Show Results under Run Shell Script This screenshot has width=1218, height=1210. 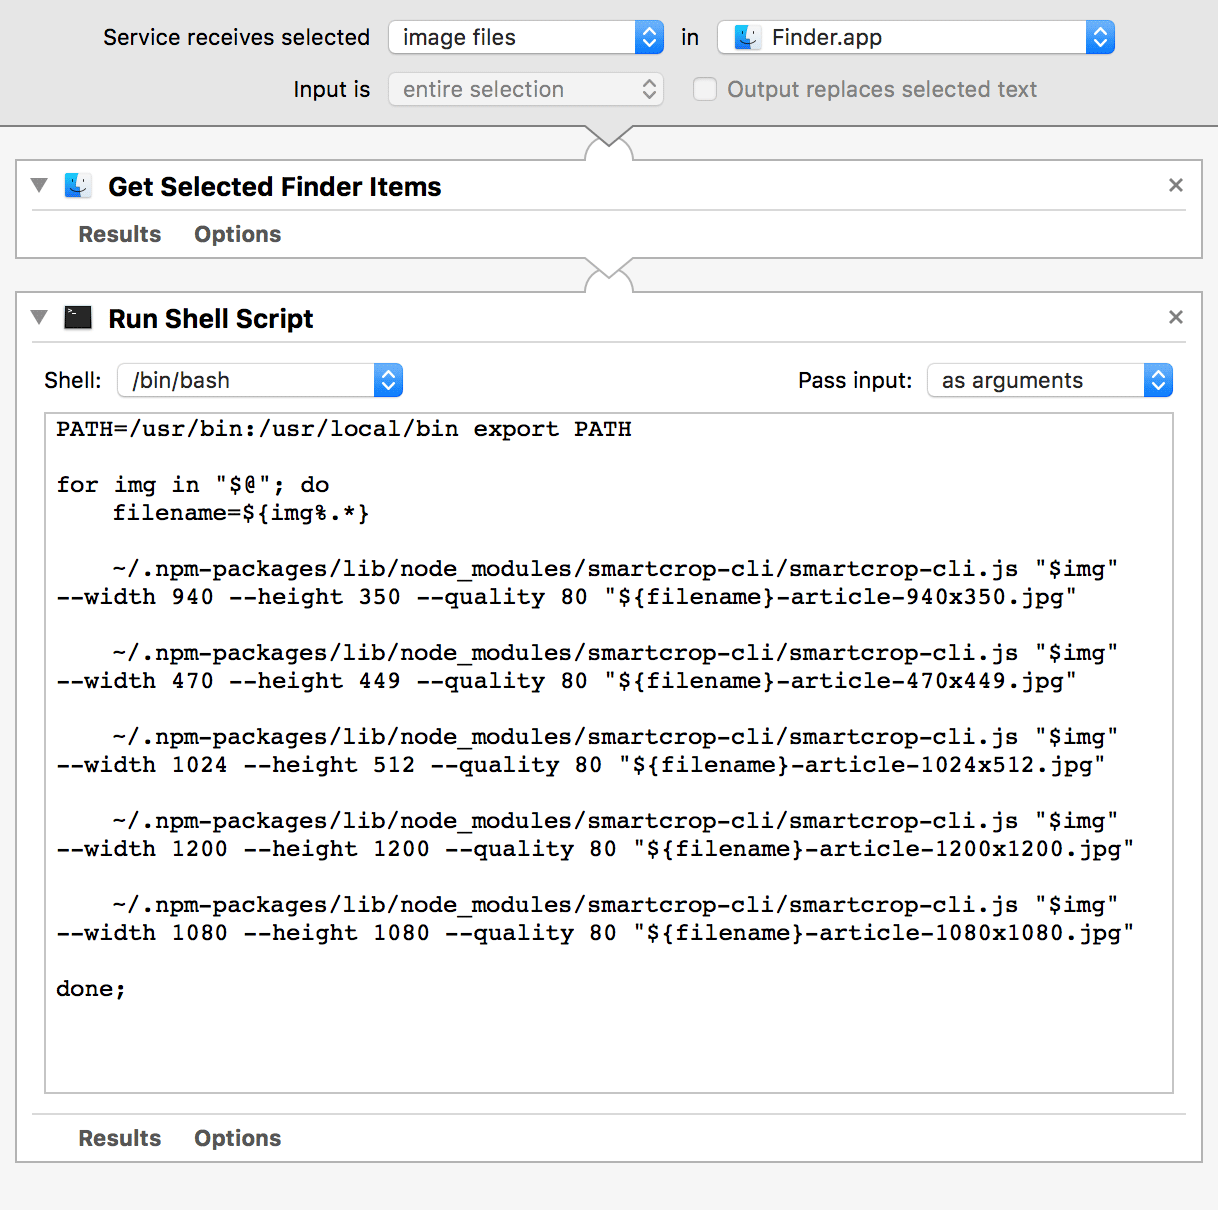pyautogui.click(x=120, y=1138)
